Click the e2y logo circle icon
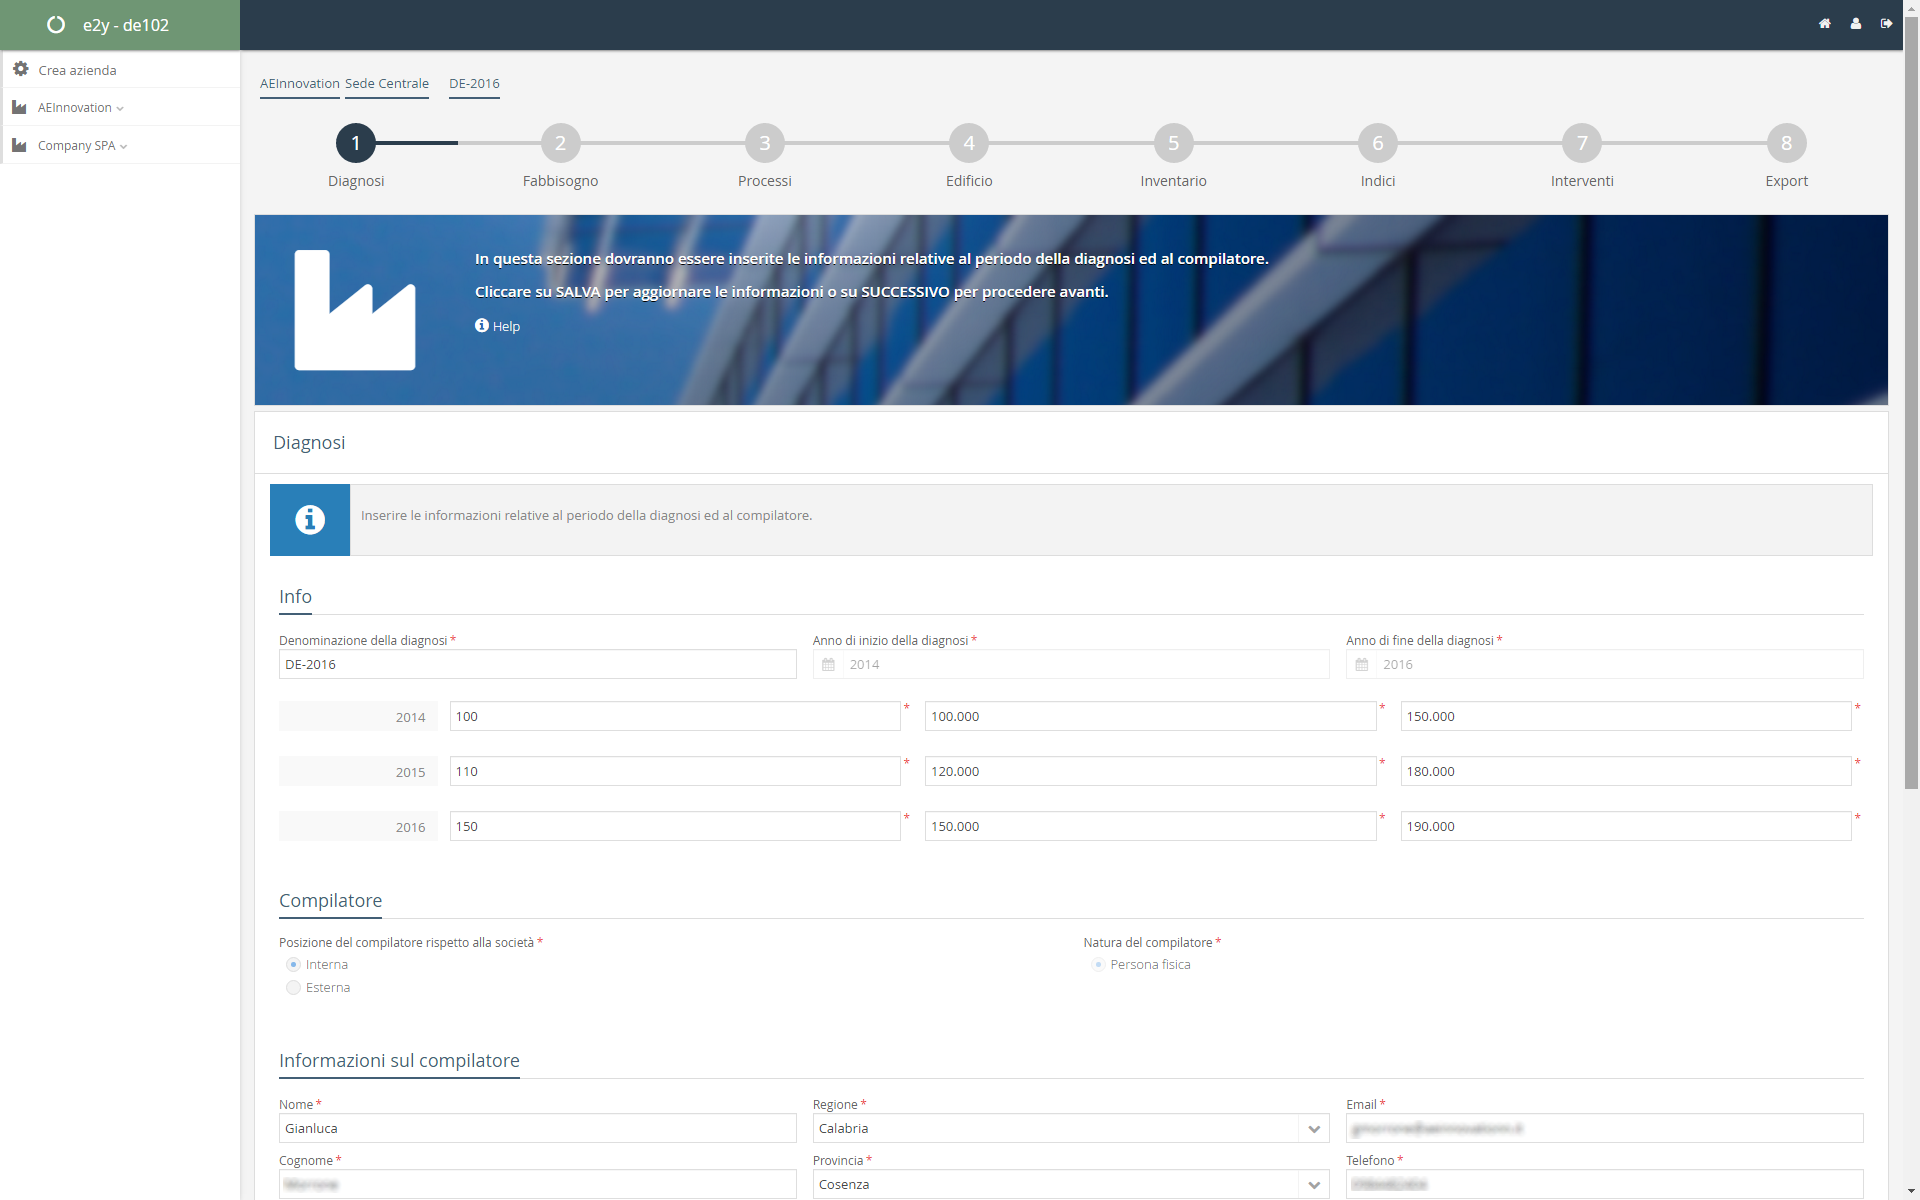 pyautogui.click(x=56, y=25)
